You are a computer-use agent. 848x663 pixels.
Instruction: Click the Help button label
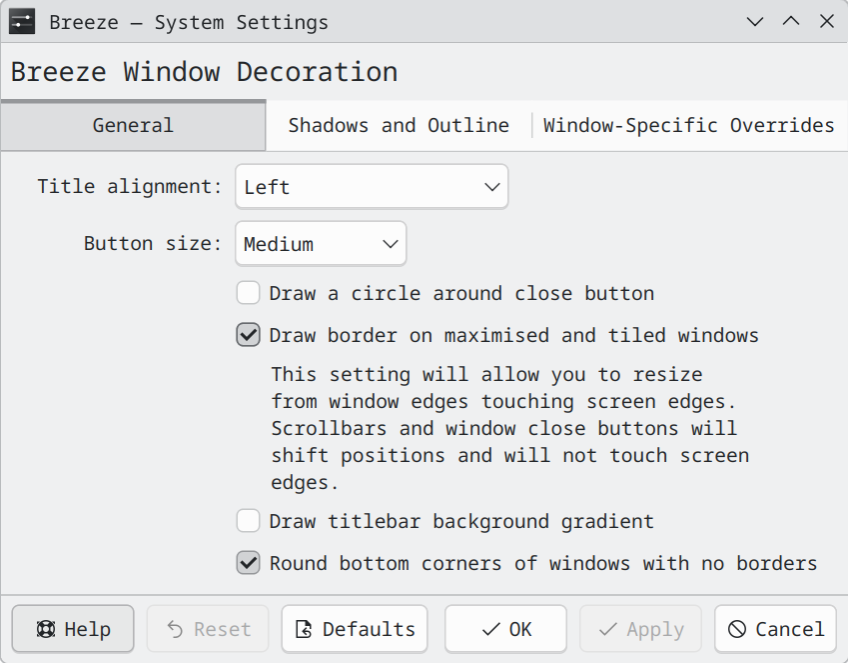[87, 629]
